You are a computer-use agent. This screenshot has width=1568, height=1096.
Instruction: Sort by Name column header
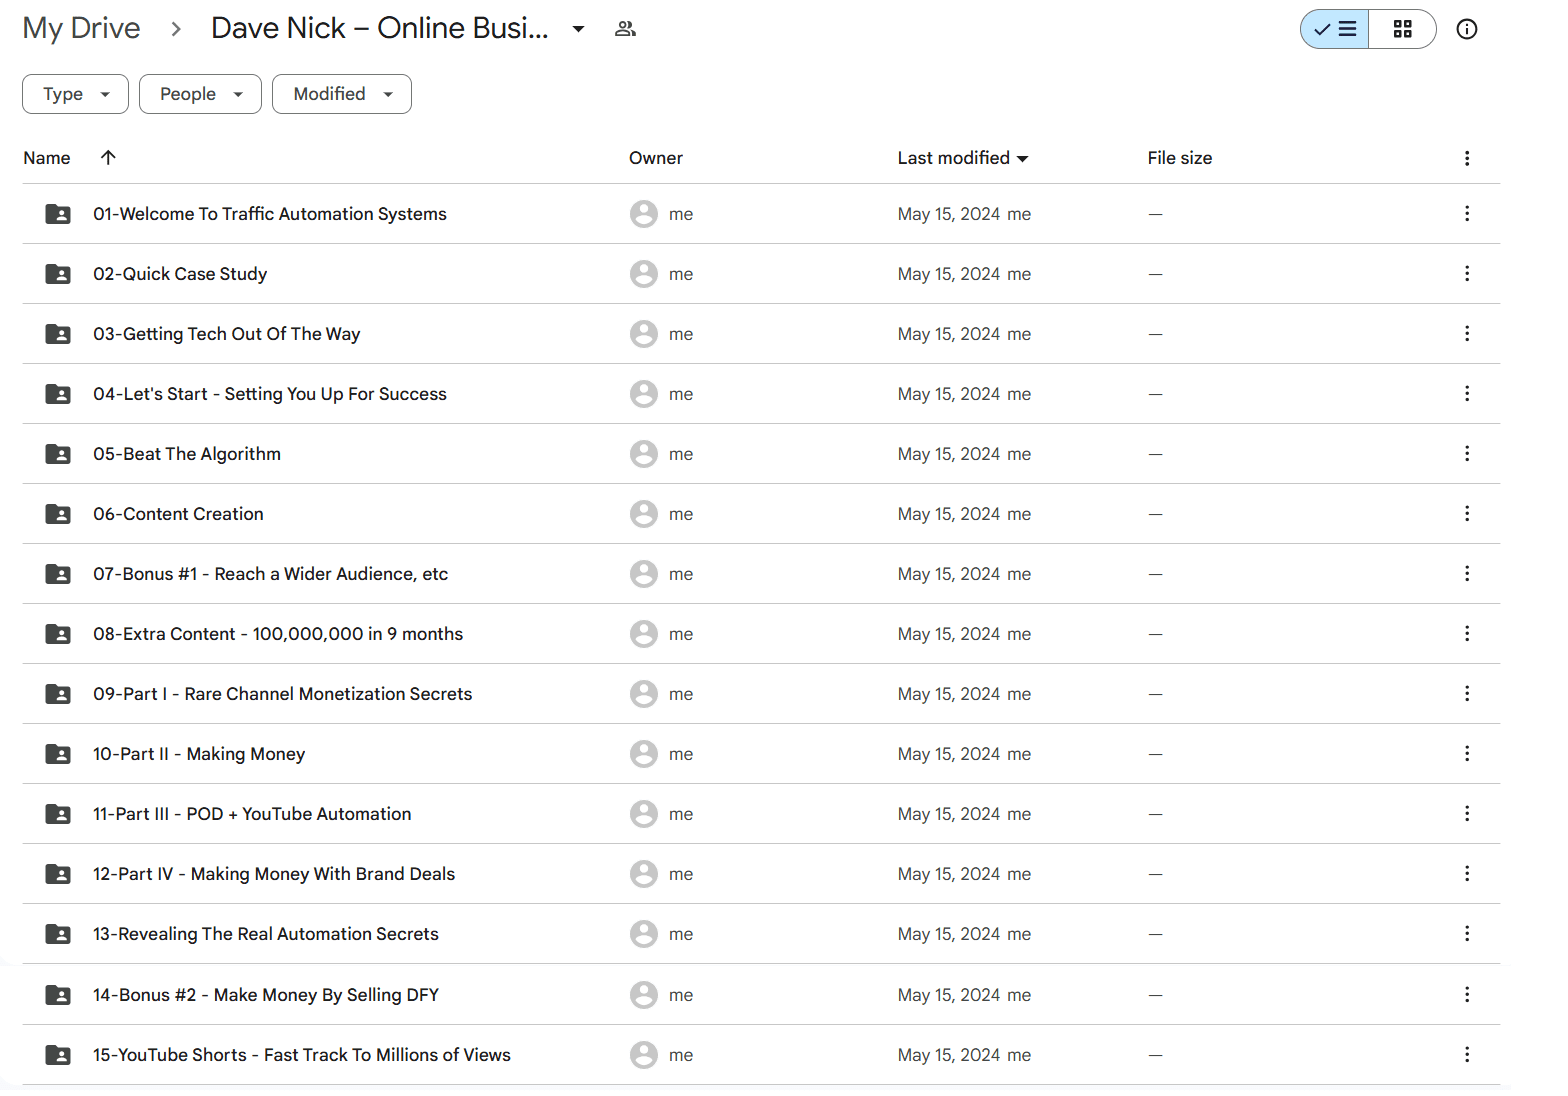click(x=47, y=158)
